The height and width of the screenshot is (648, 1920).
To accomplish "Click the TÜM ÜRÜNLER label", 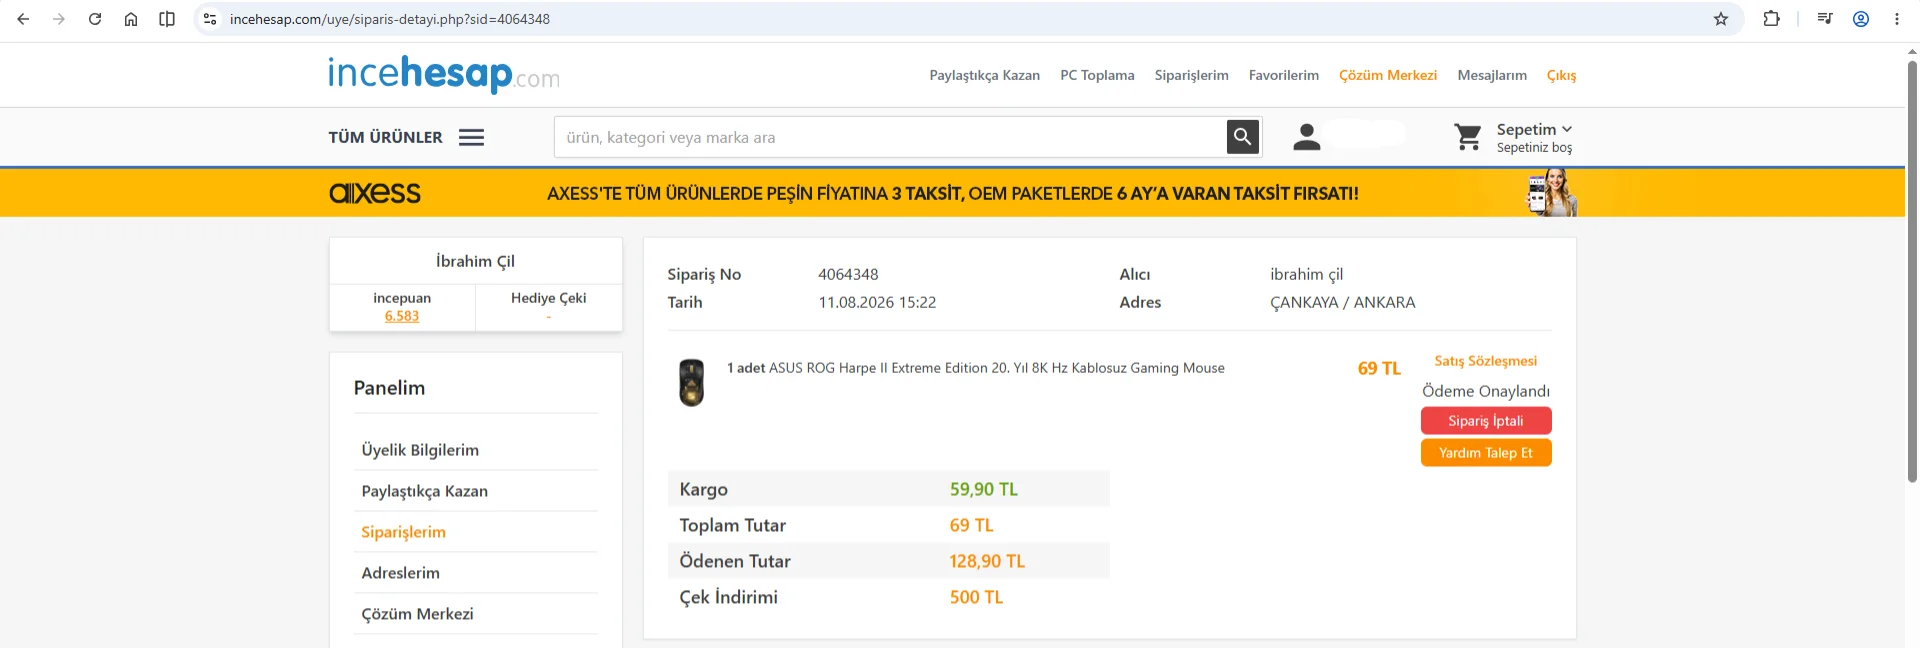I will (x=385, y=137).
